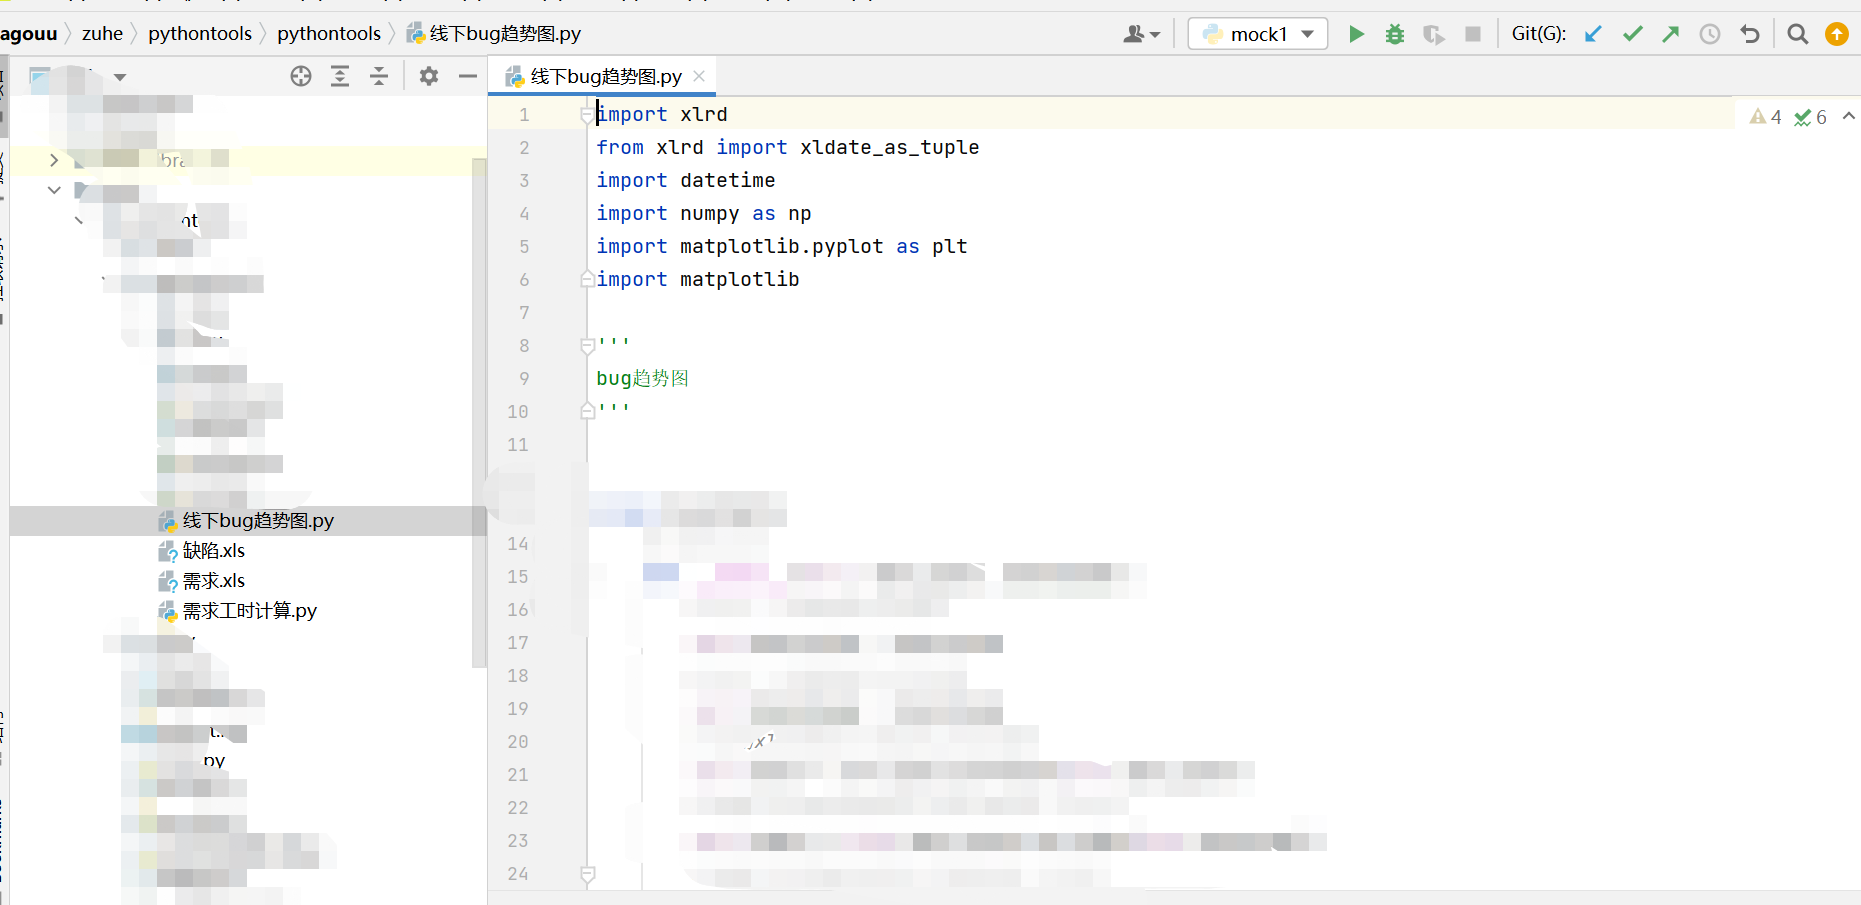Image resolution: width=1861 pixels, height=905 pixels.
Task: Place cursor on 'numpy as np' line
Action: [745, 214]
